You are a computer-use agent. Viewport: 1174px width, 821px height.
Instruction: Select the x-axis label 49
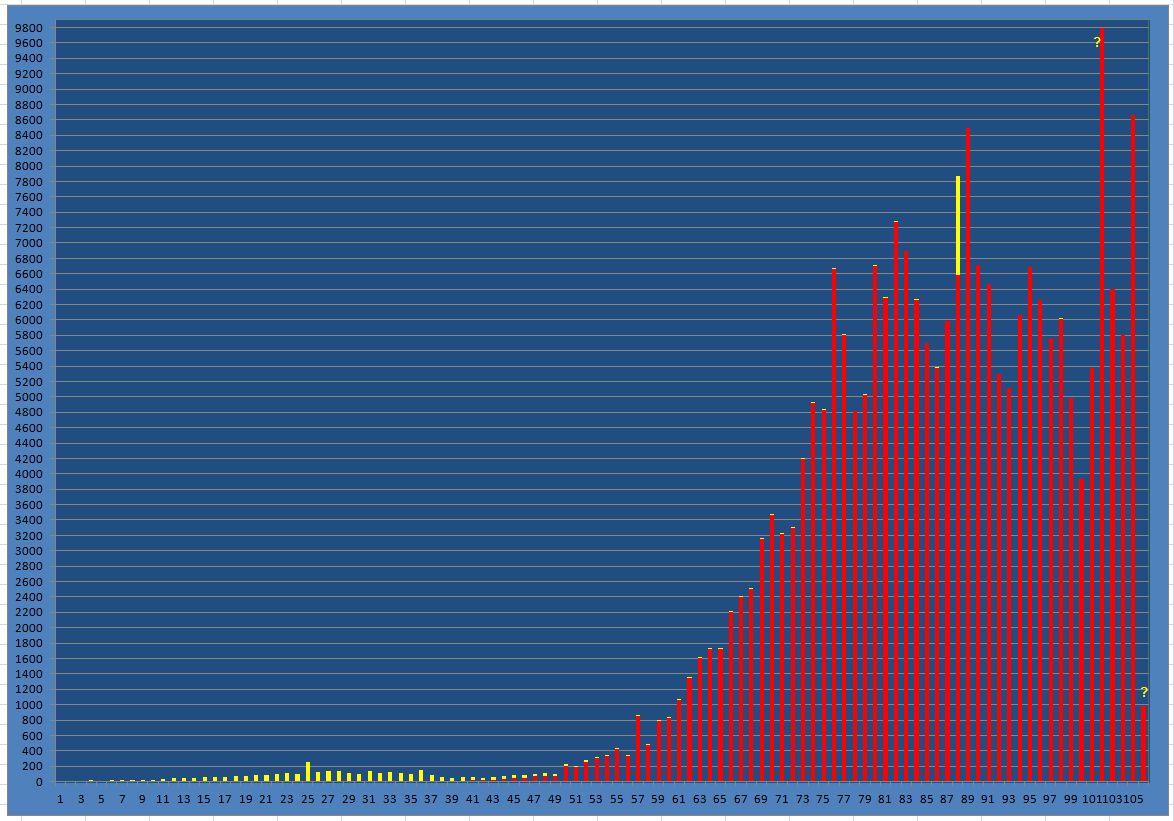pyautogui.click(x=555, y=800)
